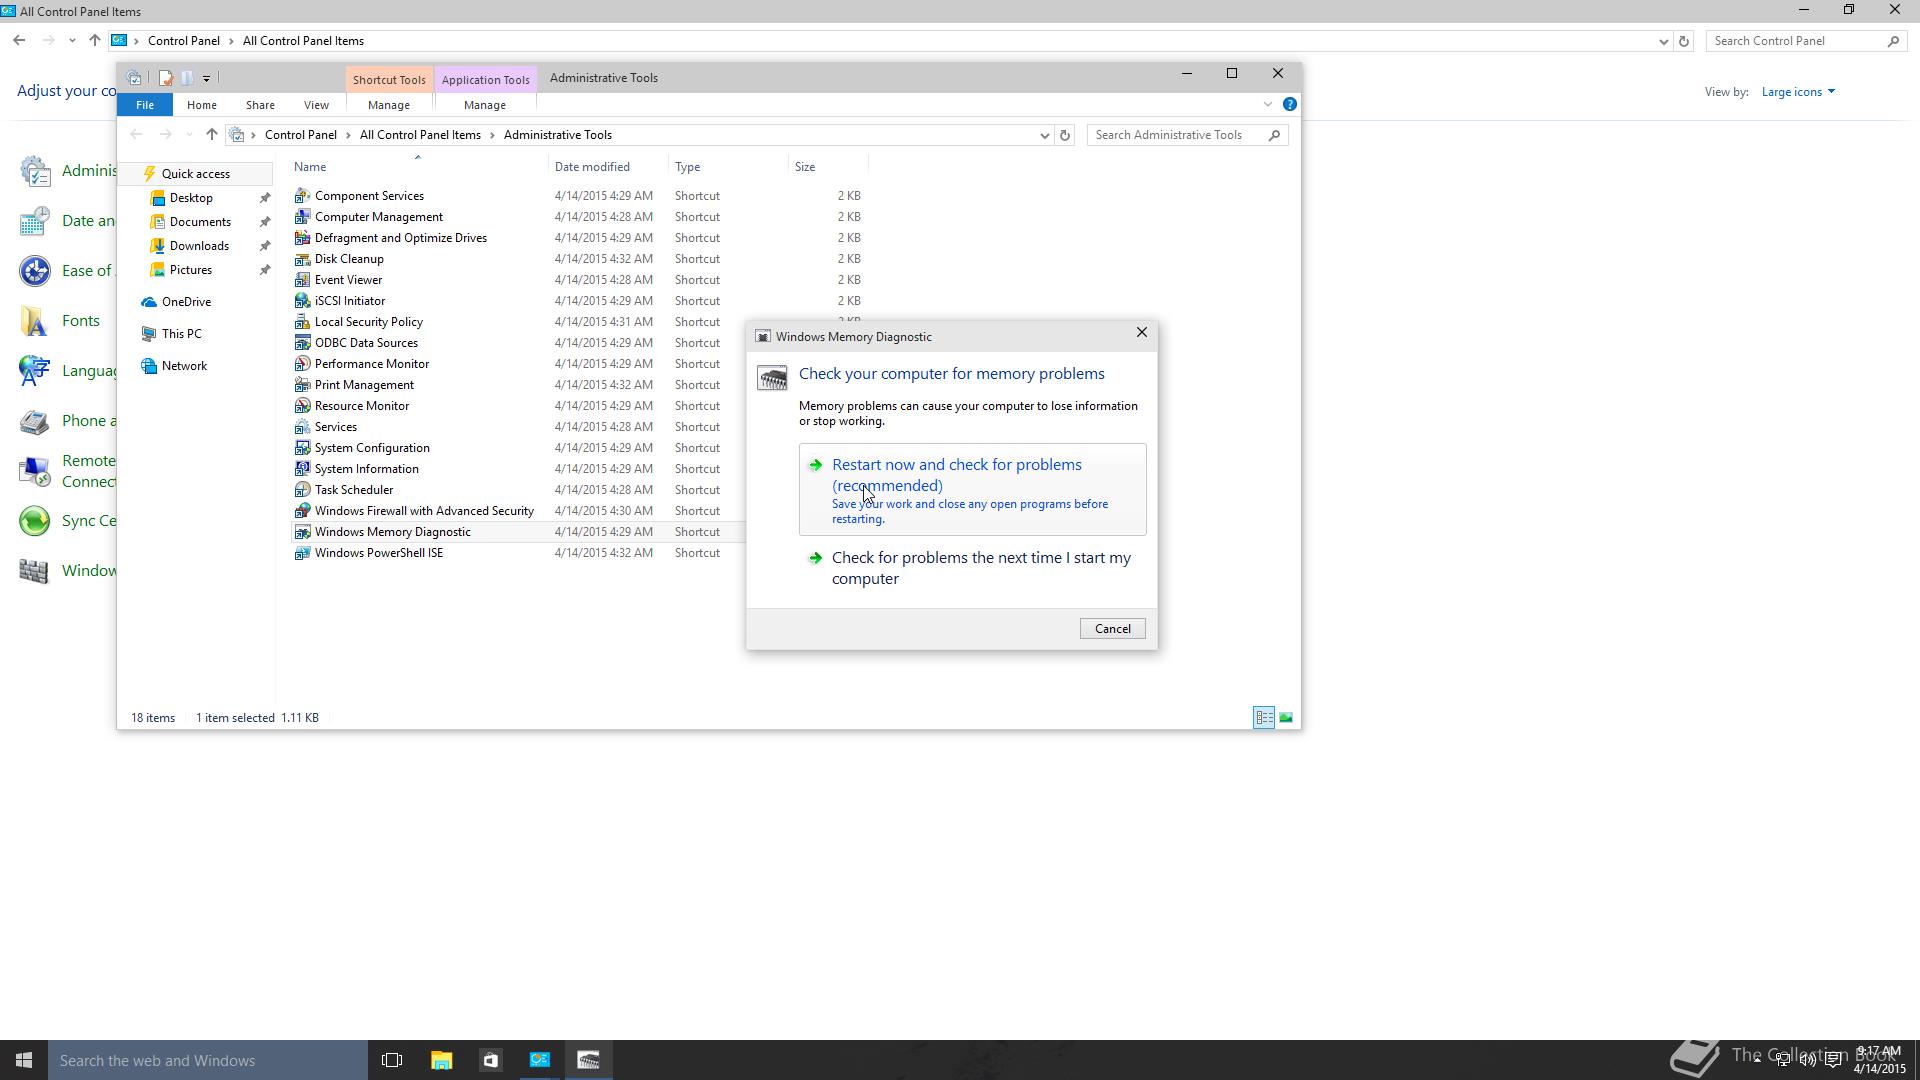The height and width of the screenshot is (1080, 1920).
Task: Select the Resource Monitor icon
Action: [x=302, y=406]
